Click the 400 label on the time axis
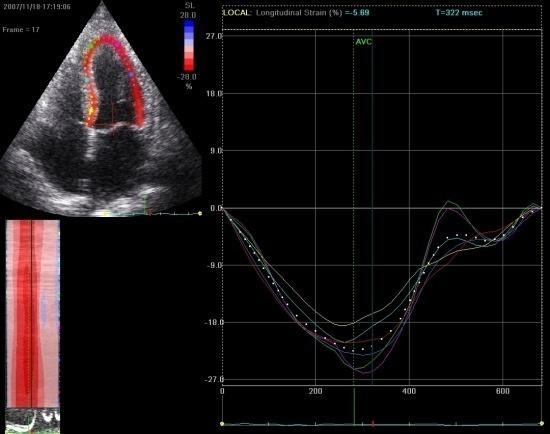The width and height of the screenshot is (550, 434). (409, 391)
